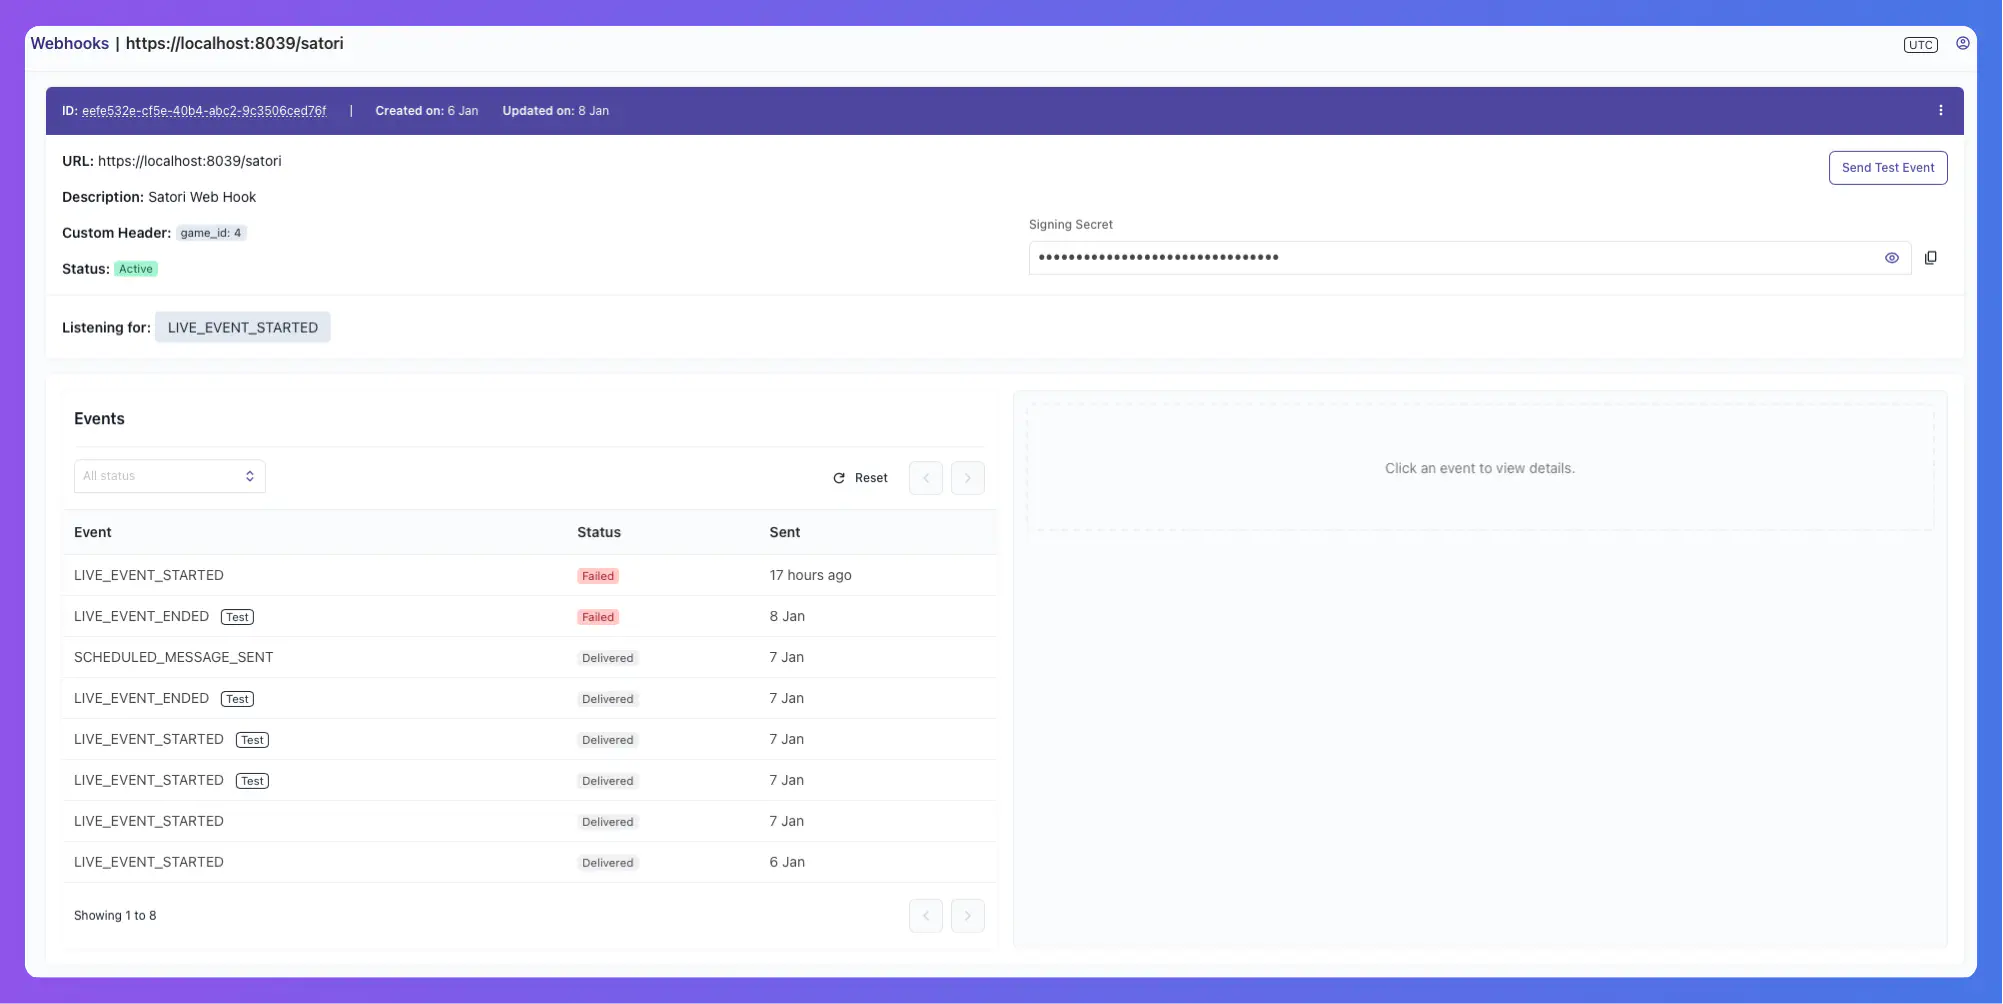
Task: Click the Event column header
Action: (93, 533)
